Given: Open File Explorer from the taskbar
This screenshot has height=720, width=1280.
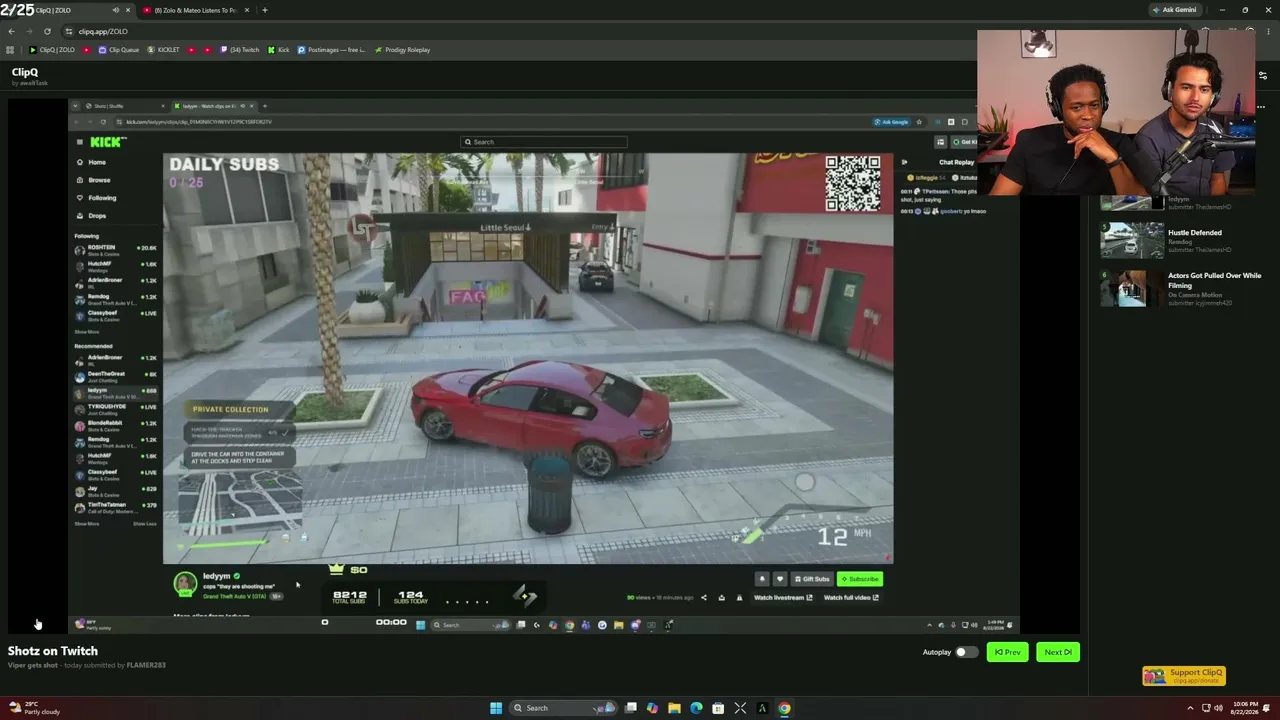Looking at the screenshot, I should tap(674, 708).
